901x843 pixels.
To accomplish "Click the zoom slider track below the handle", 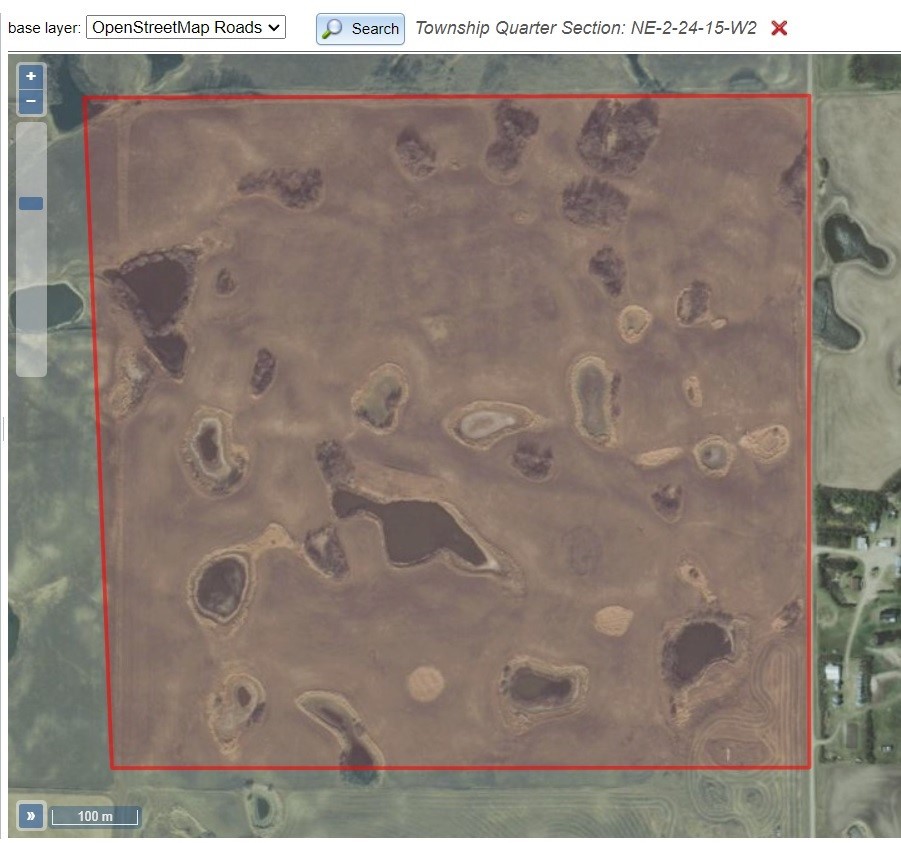I will 31,293.
